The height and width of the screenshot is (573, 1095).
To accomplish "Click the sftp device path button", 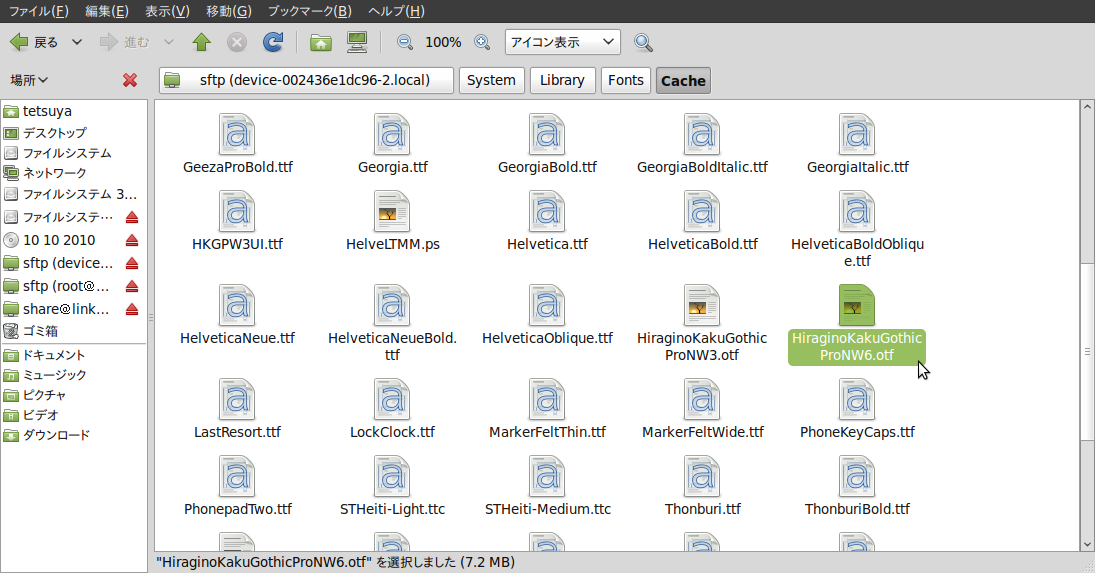I will (306, 80).
